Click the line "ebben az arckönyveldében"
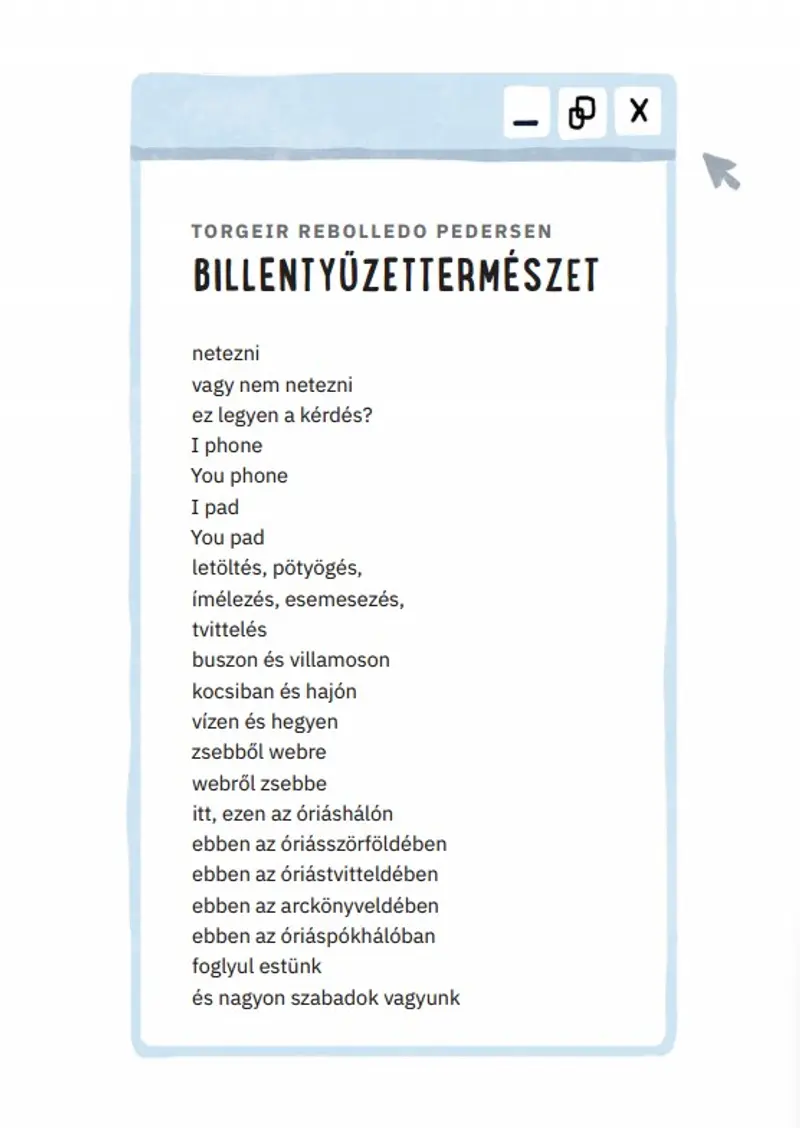 315,906
